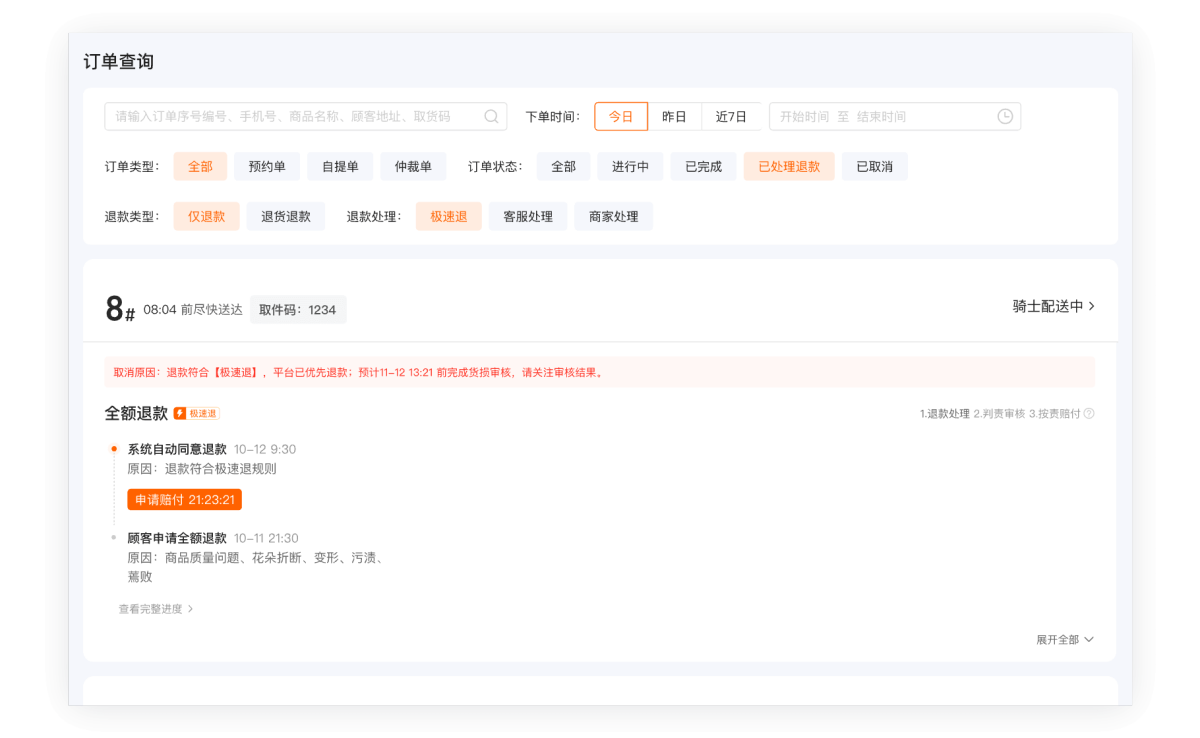Switch refund type to 退货退款
Screen dimensions: 1200x738
[x=287, y=216]
